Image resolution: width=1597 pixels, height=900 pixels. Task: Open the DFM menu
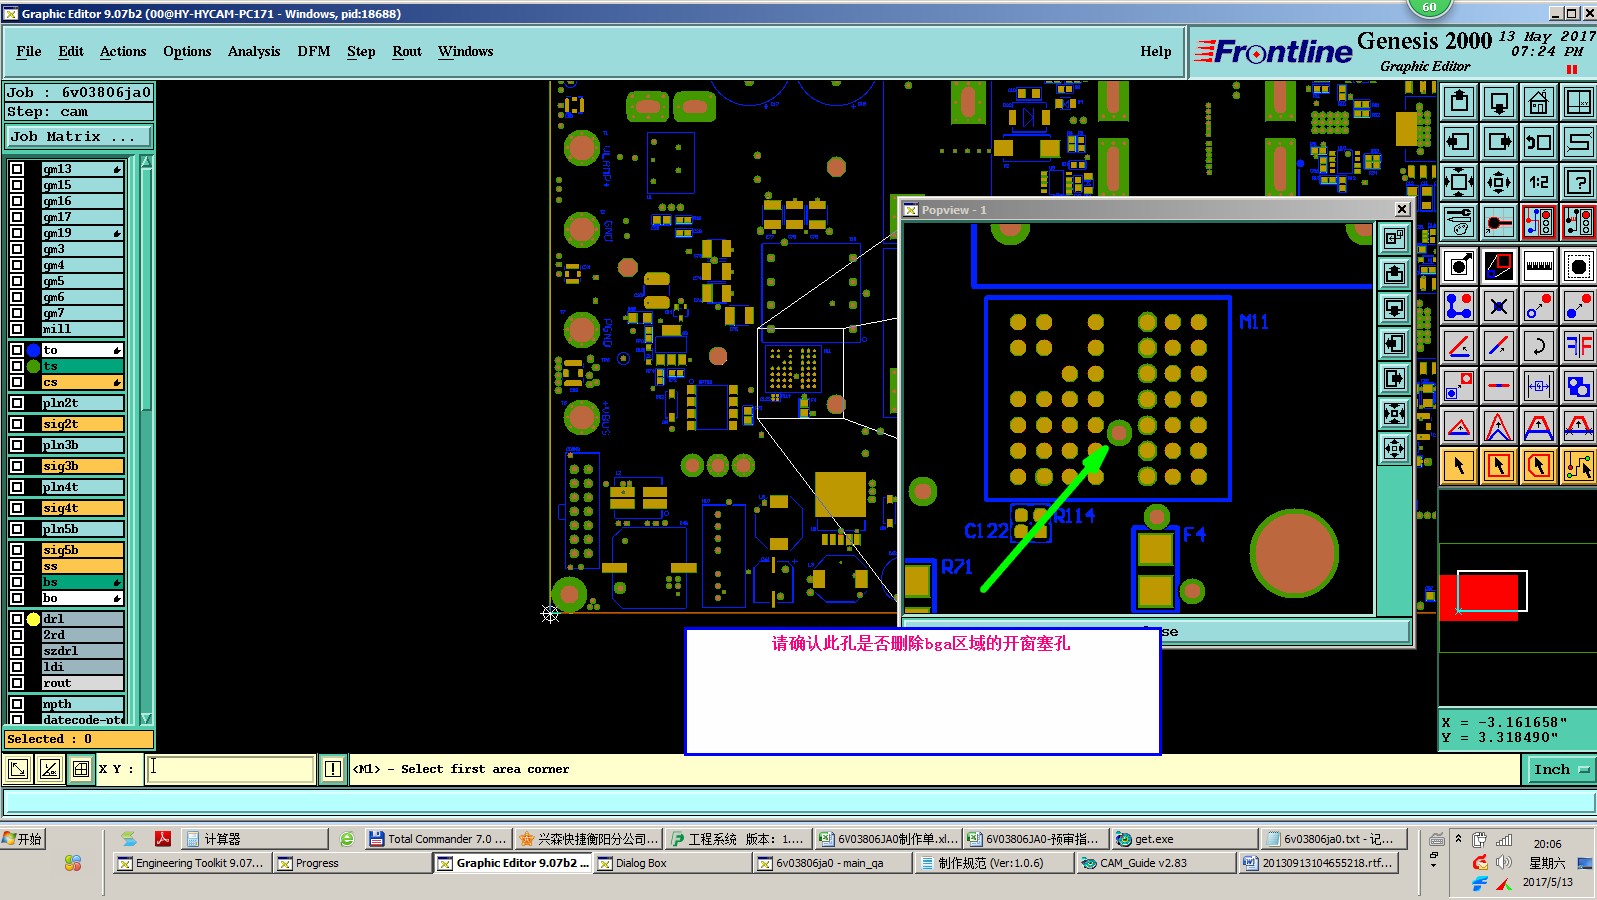(314, 51)
